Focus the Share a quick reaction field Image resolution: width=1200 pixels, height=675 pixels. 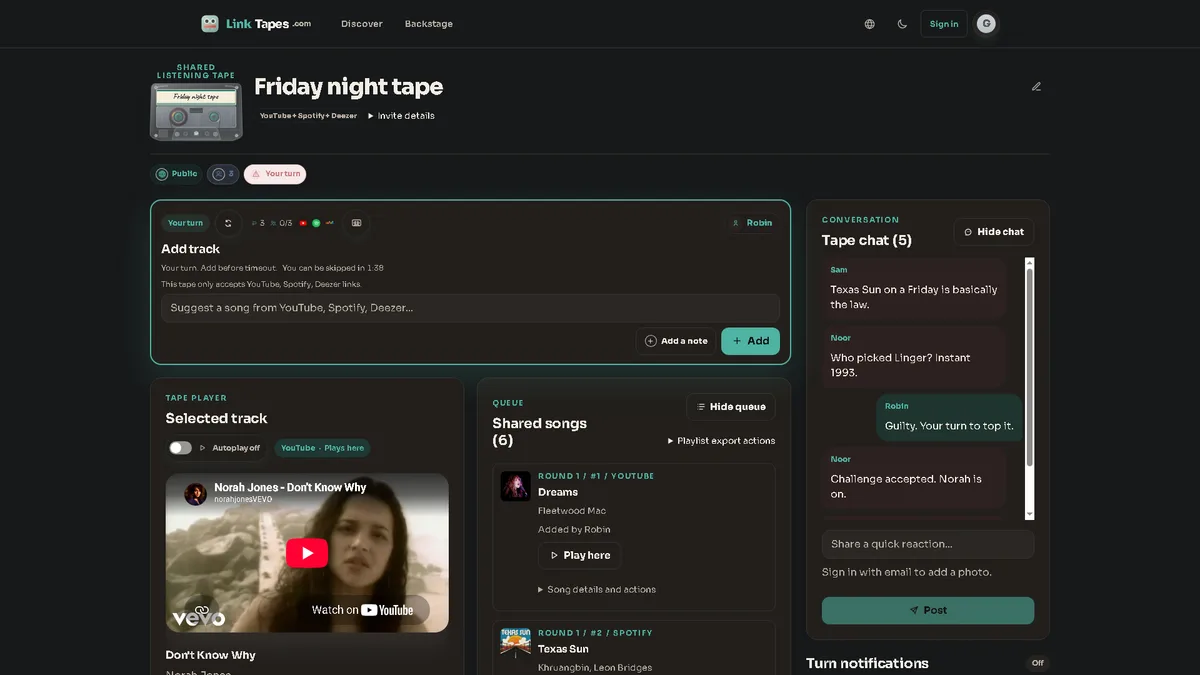(x=928, y=544)
